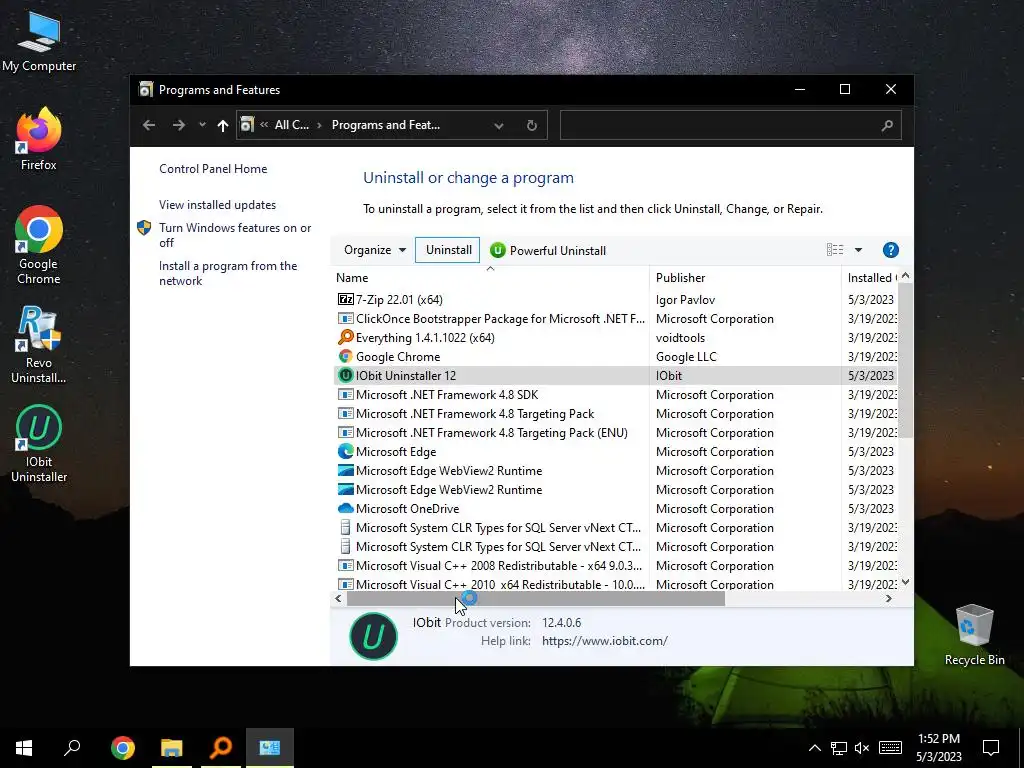Viewport: 1024px width, 768px height.
Task: Refresh the Programs and Features address bar
Action: point(532,125)
